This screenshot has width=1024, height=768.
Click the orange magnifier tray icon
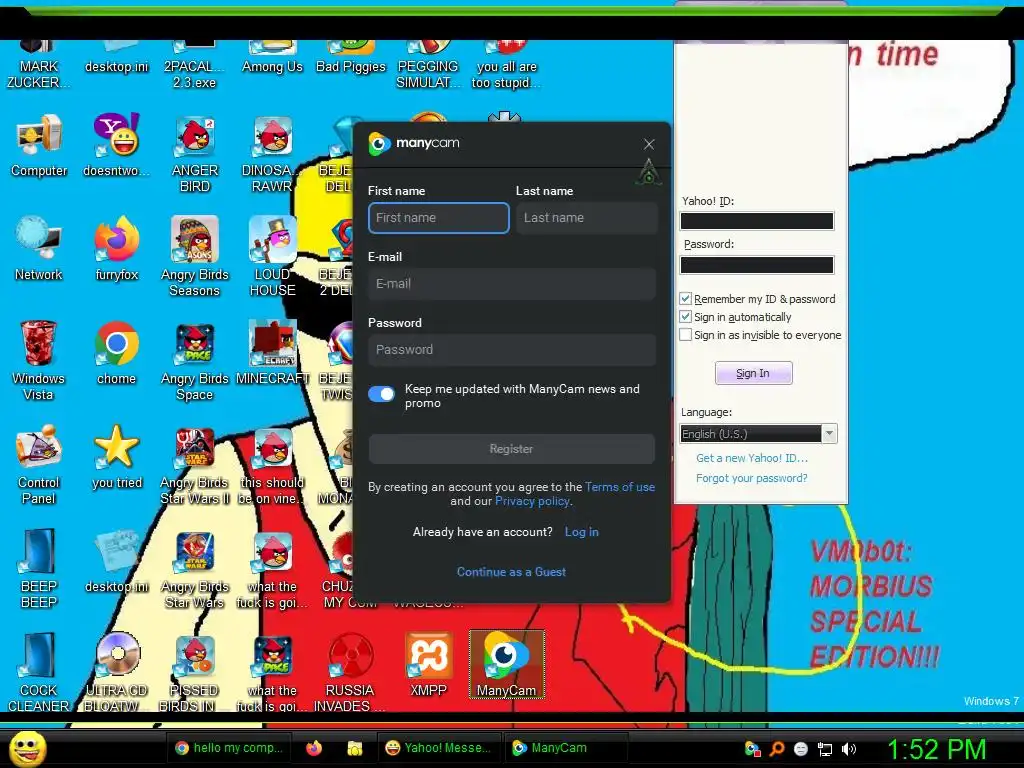777,748
